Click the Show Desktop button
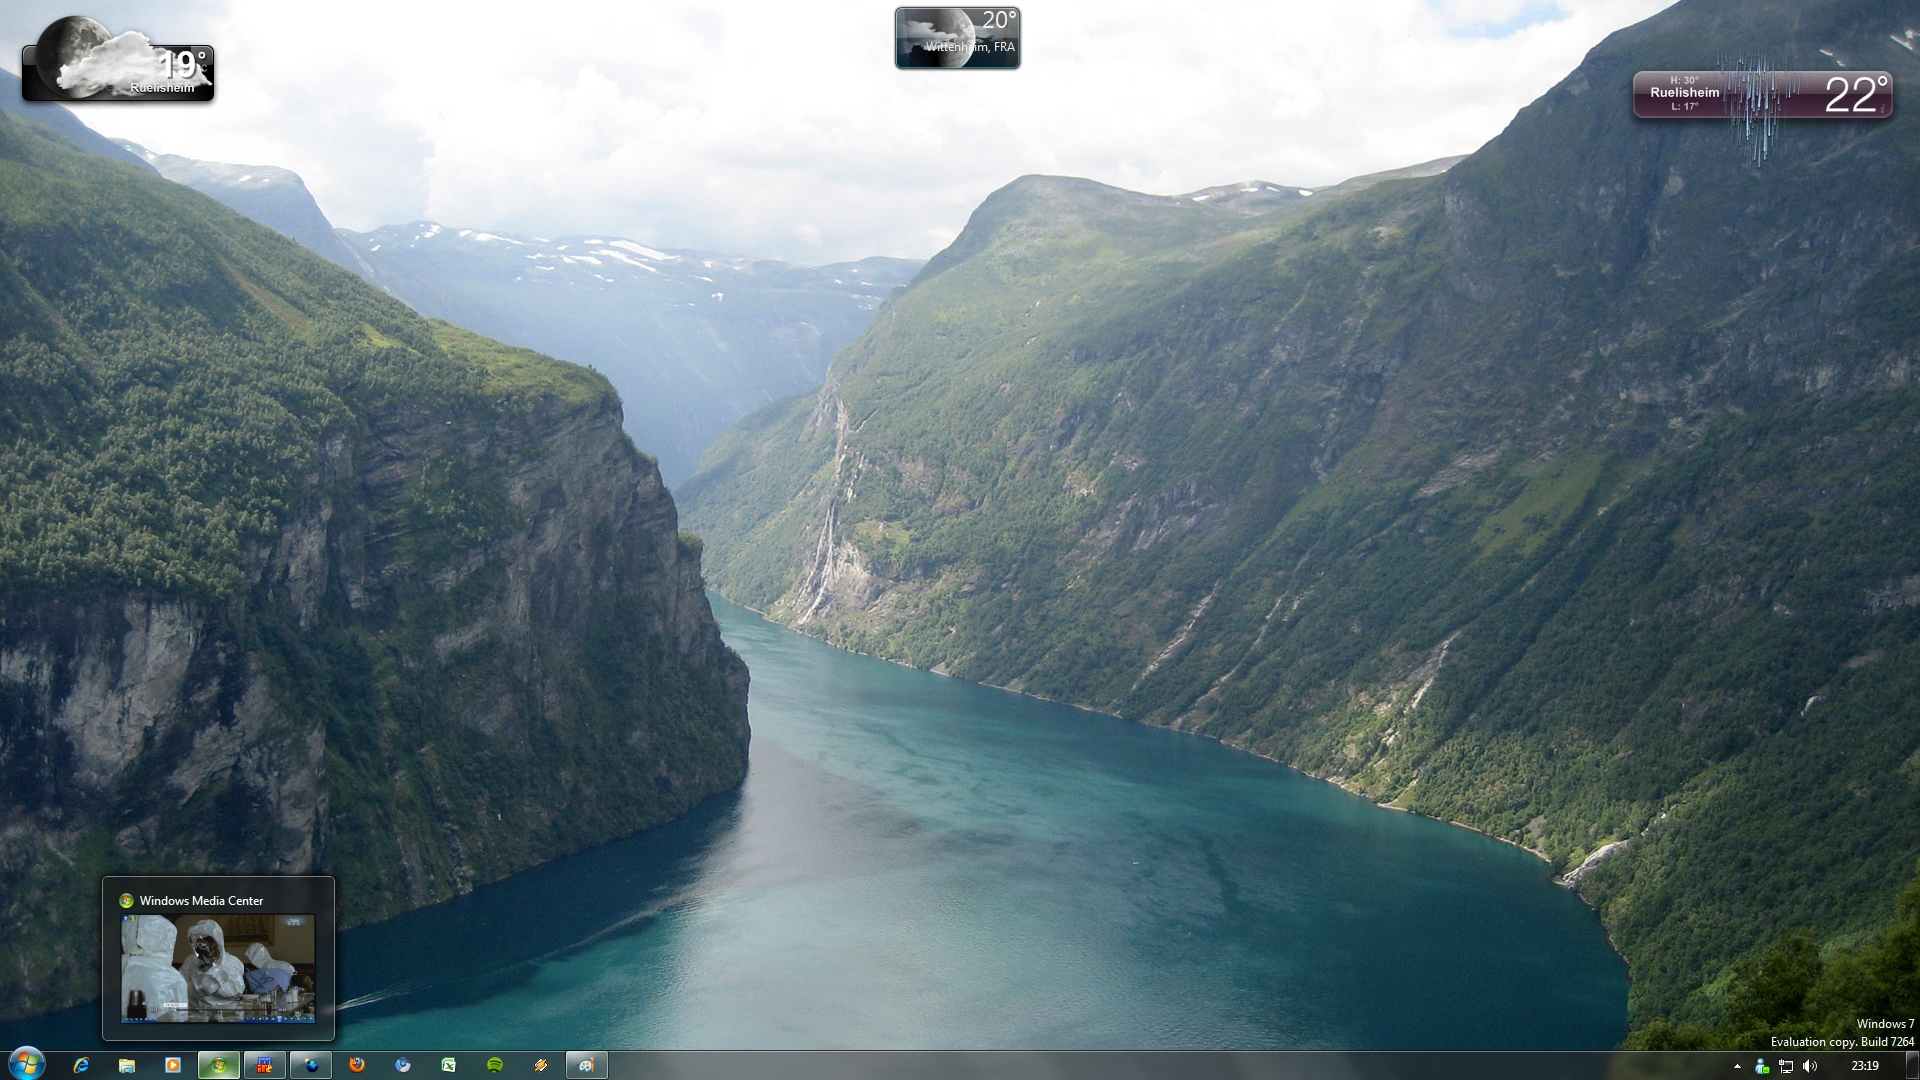Image resolution: width=1920 pixels, height=1080 pixels. pyautogui.click(x=1912, y=1066)
